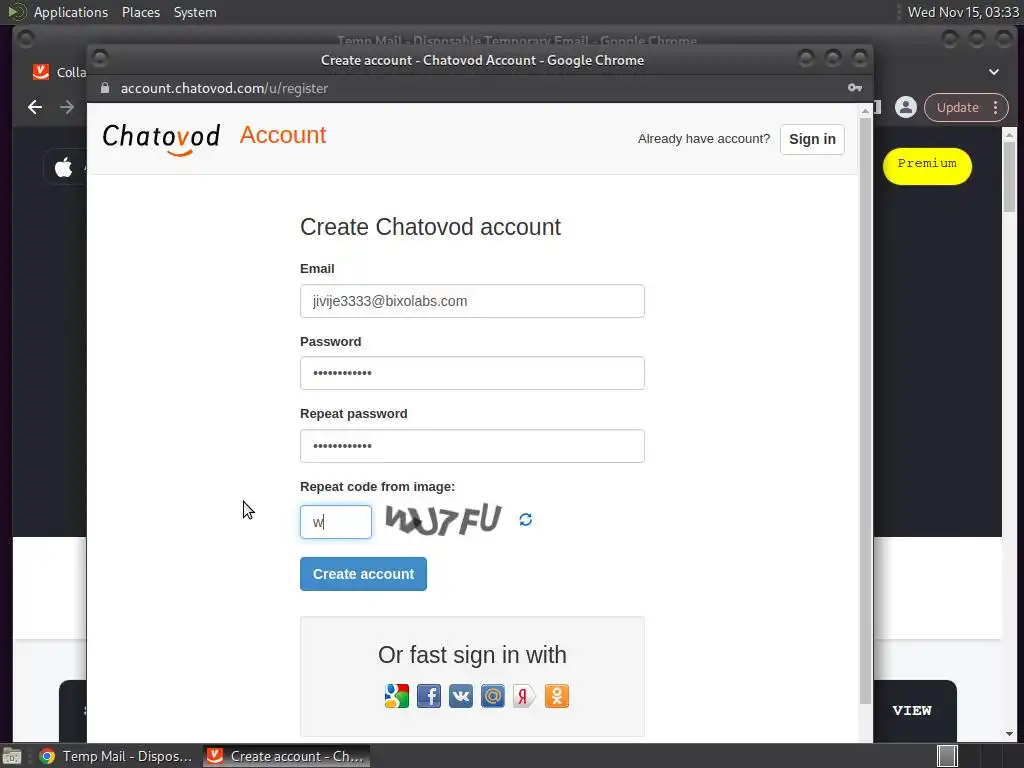The height and width of the screenshot is (768, 1024).
Task: Click the show desktop icon in taskbar
Action: pos(12,756)
